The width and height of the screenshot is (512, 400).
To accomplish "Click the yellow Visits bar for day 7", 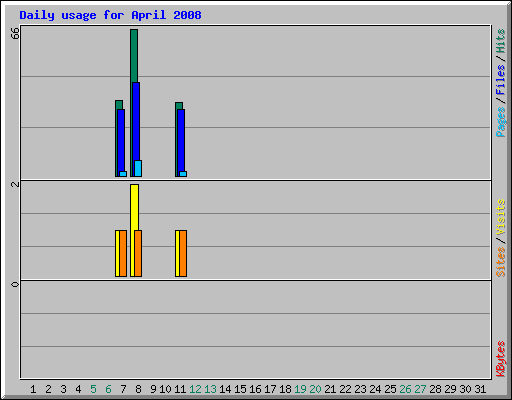I will [117, 253].
